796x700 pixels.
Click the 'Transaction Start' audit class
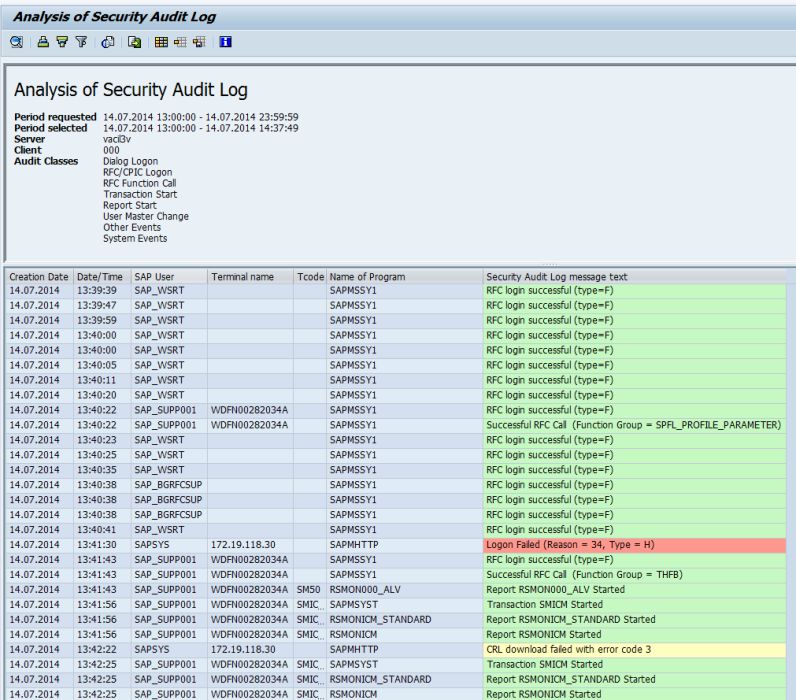140,194
